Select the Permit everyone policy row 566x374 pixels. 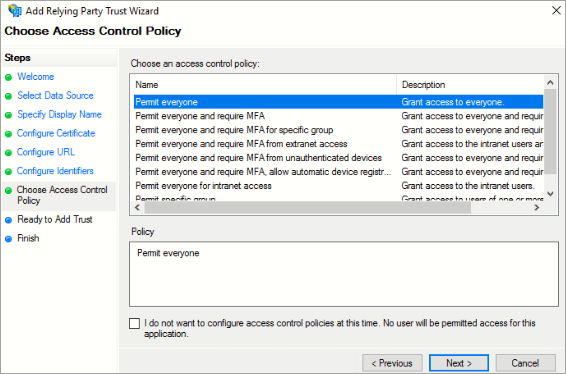coord(338,102)
